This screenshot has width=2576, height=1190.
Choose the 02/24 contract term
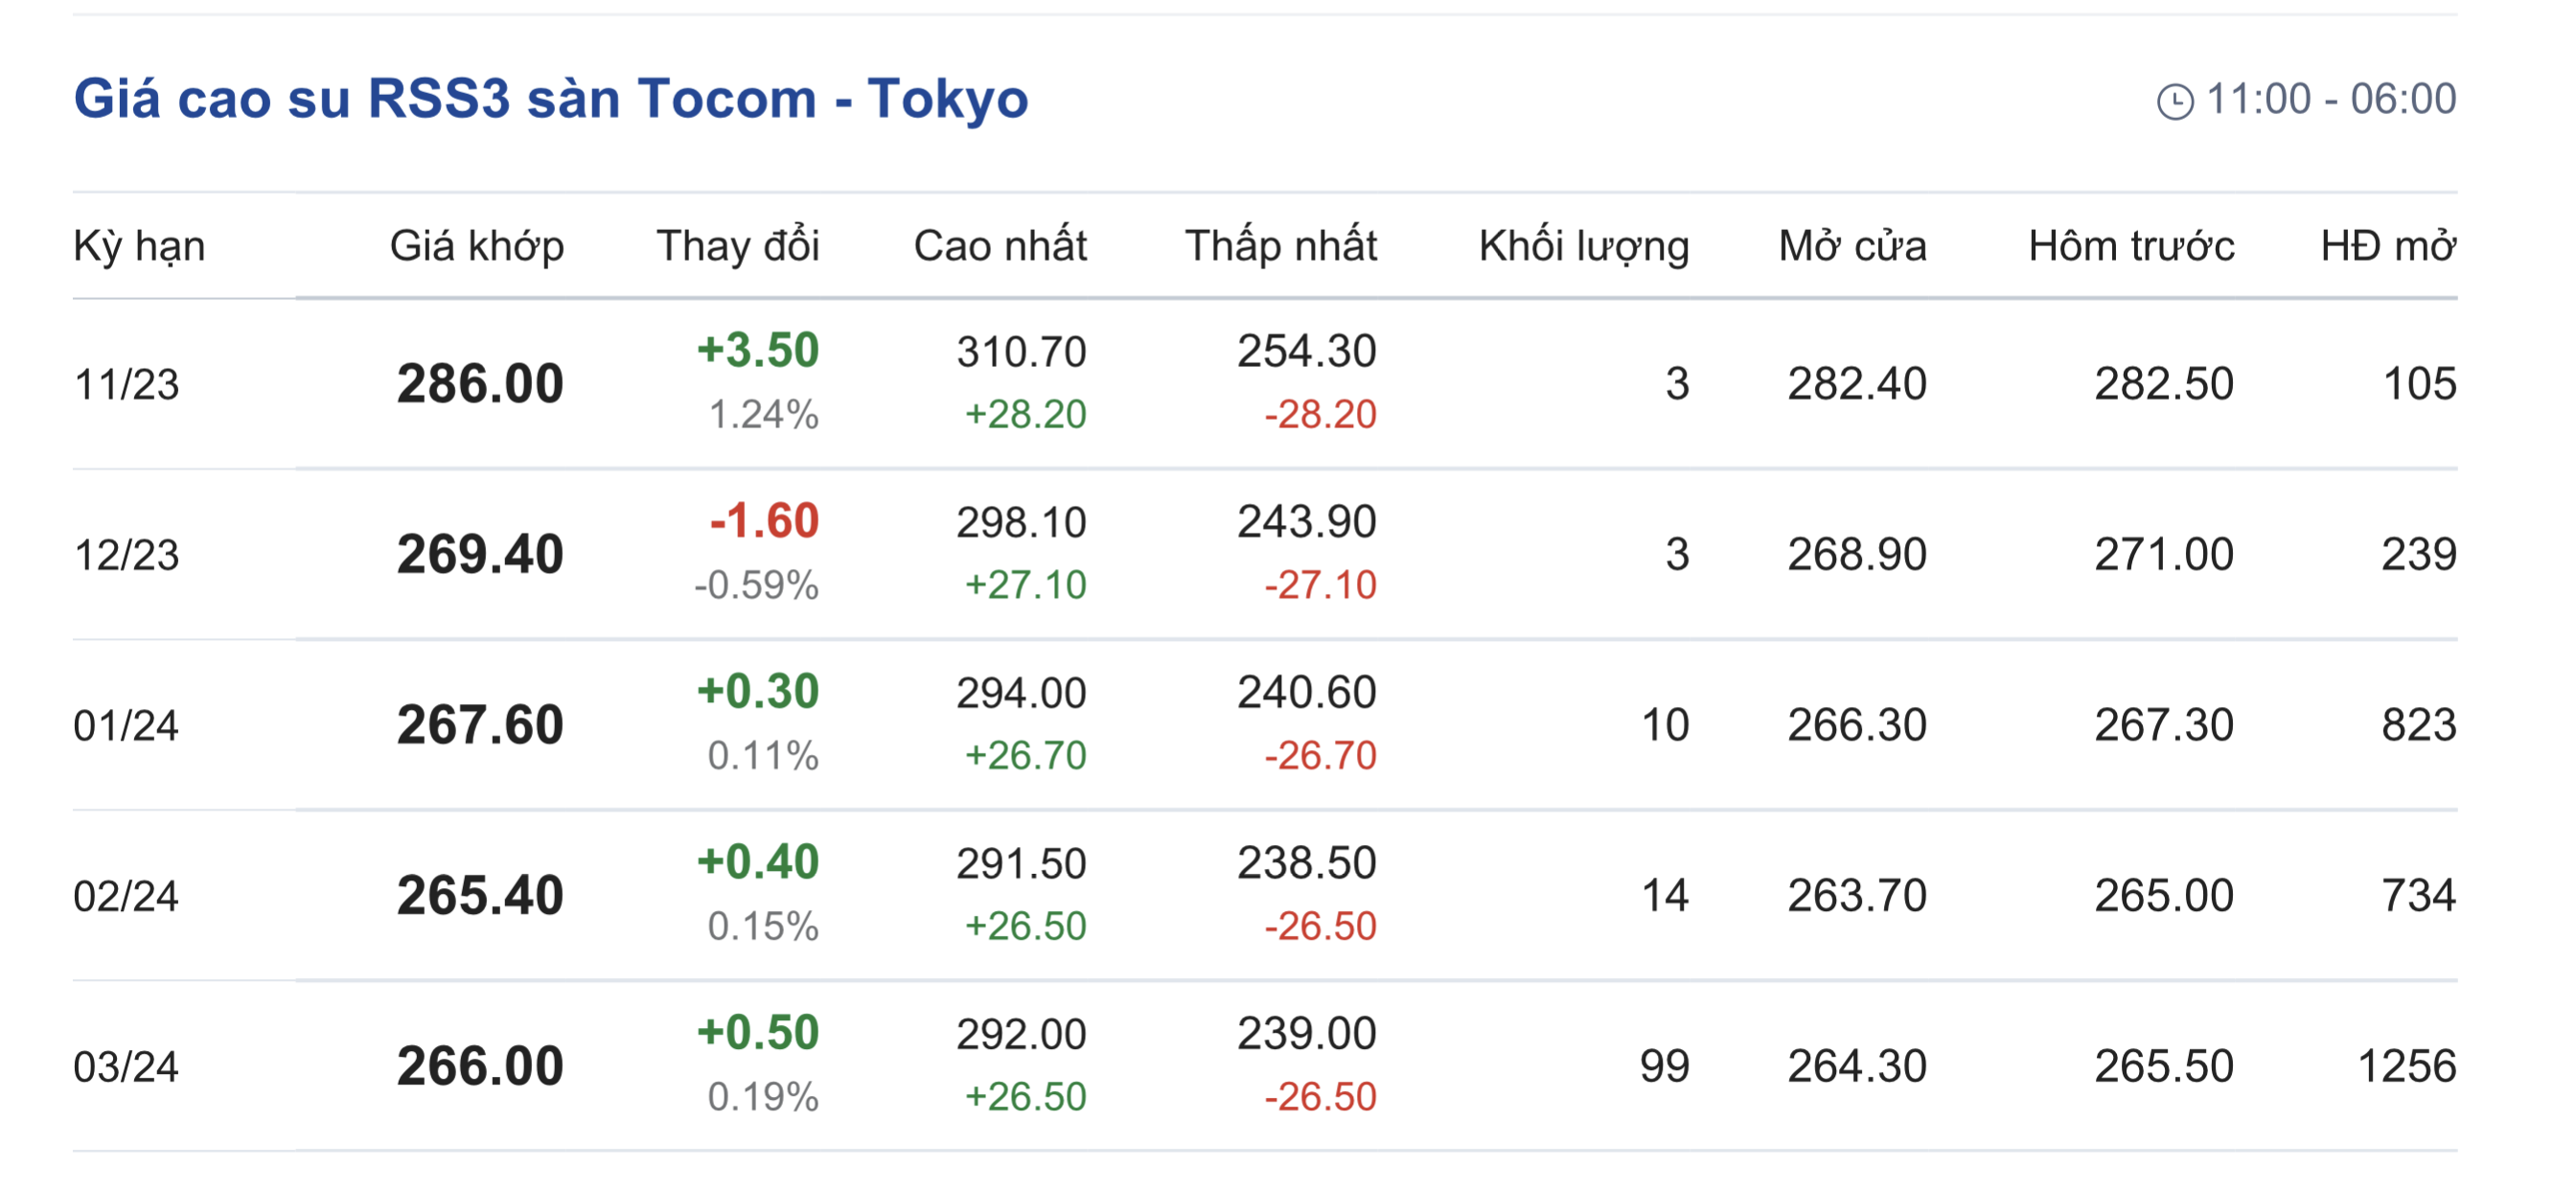click(126, 896)
